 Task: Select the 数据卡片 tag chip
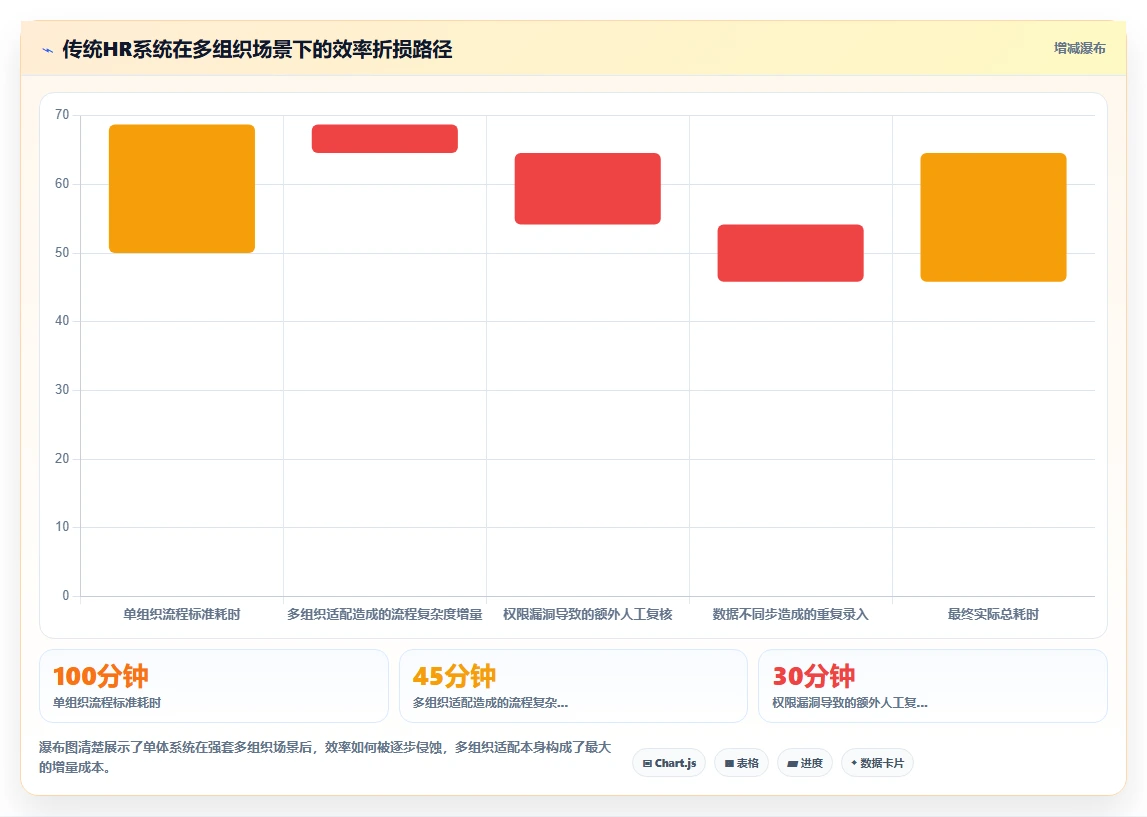[x=877, y=763]
